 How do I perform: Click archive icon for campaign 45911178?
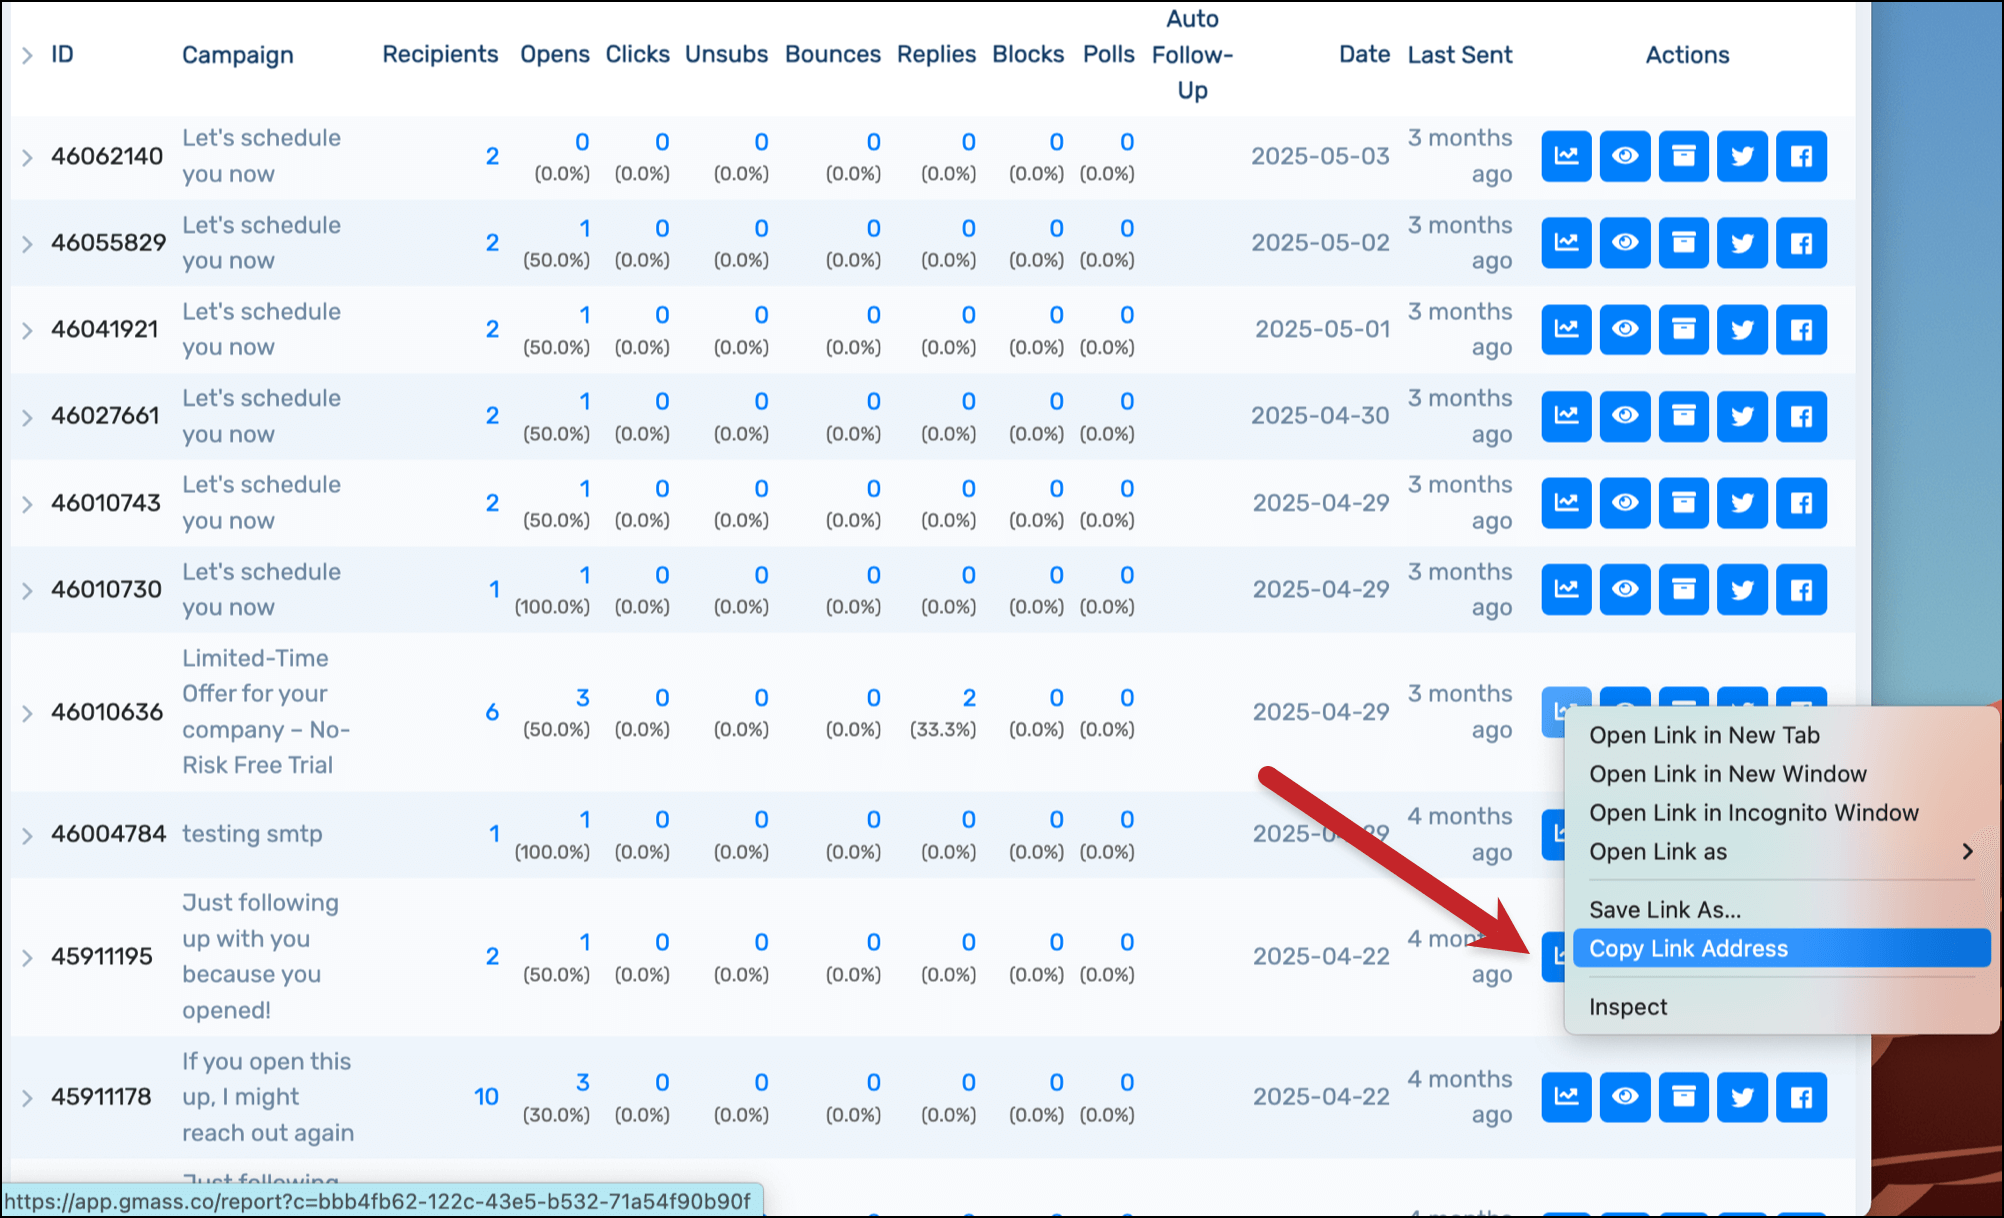pyautogui.click(x=1684, y=1097)
